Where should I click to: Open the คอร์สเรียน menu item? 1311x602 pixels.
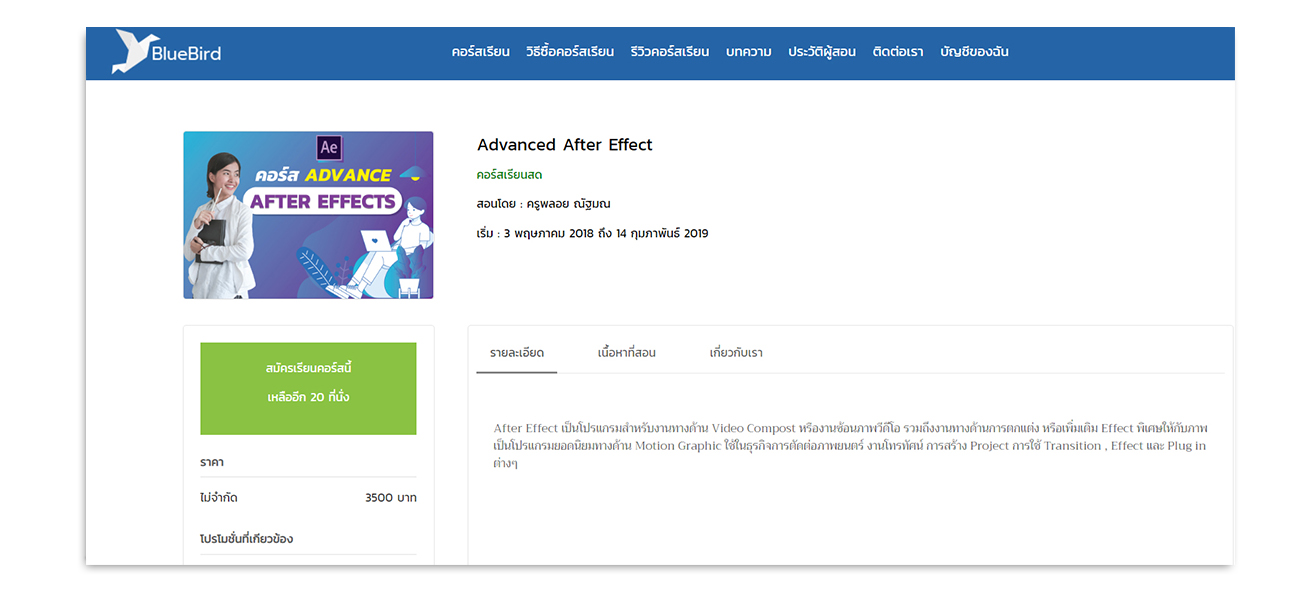pos(480,52)
